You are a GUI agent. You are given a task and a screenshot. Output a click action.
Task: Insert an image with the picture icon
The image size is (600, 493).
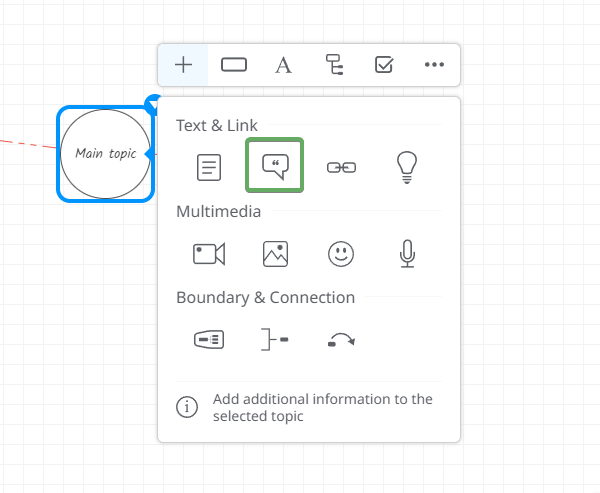(275, 254)
